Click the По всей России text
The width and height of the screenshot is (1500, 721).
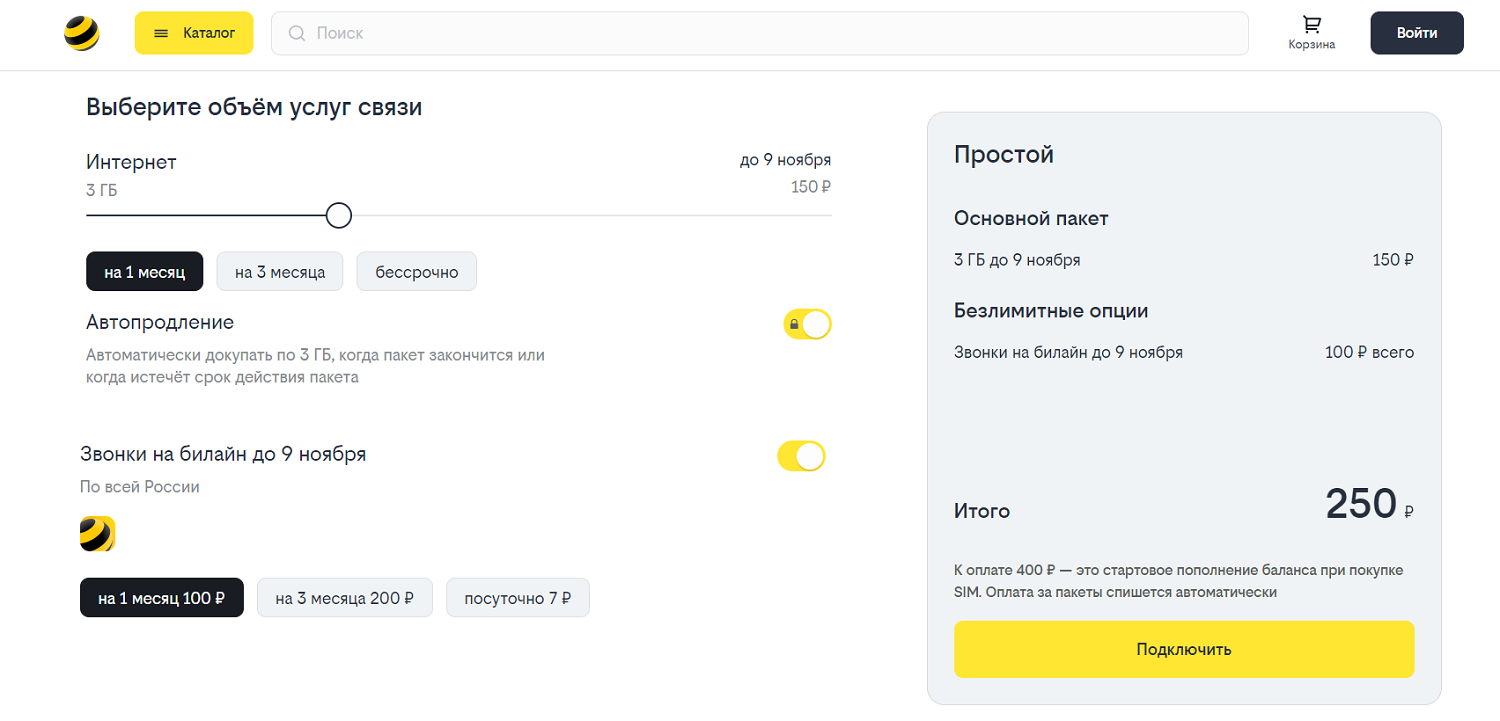(140, 487)
